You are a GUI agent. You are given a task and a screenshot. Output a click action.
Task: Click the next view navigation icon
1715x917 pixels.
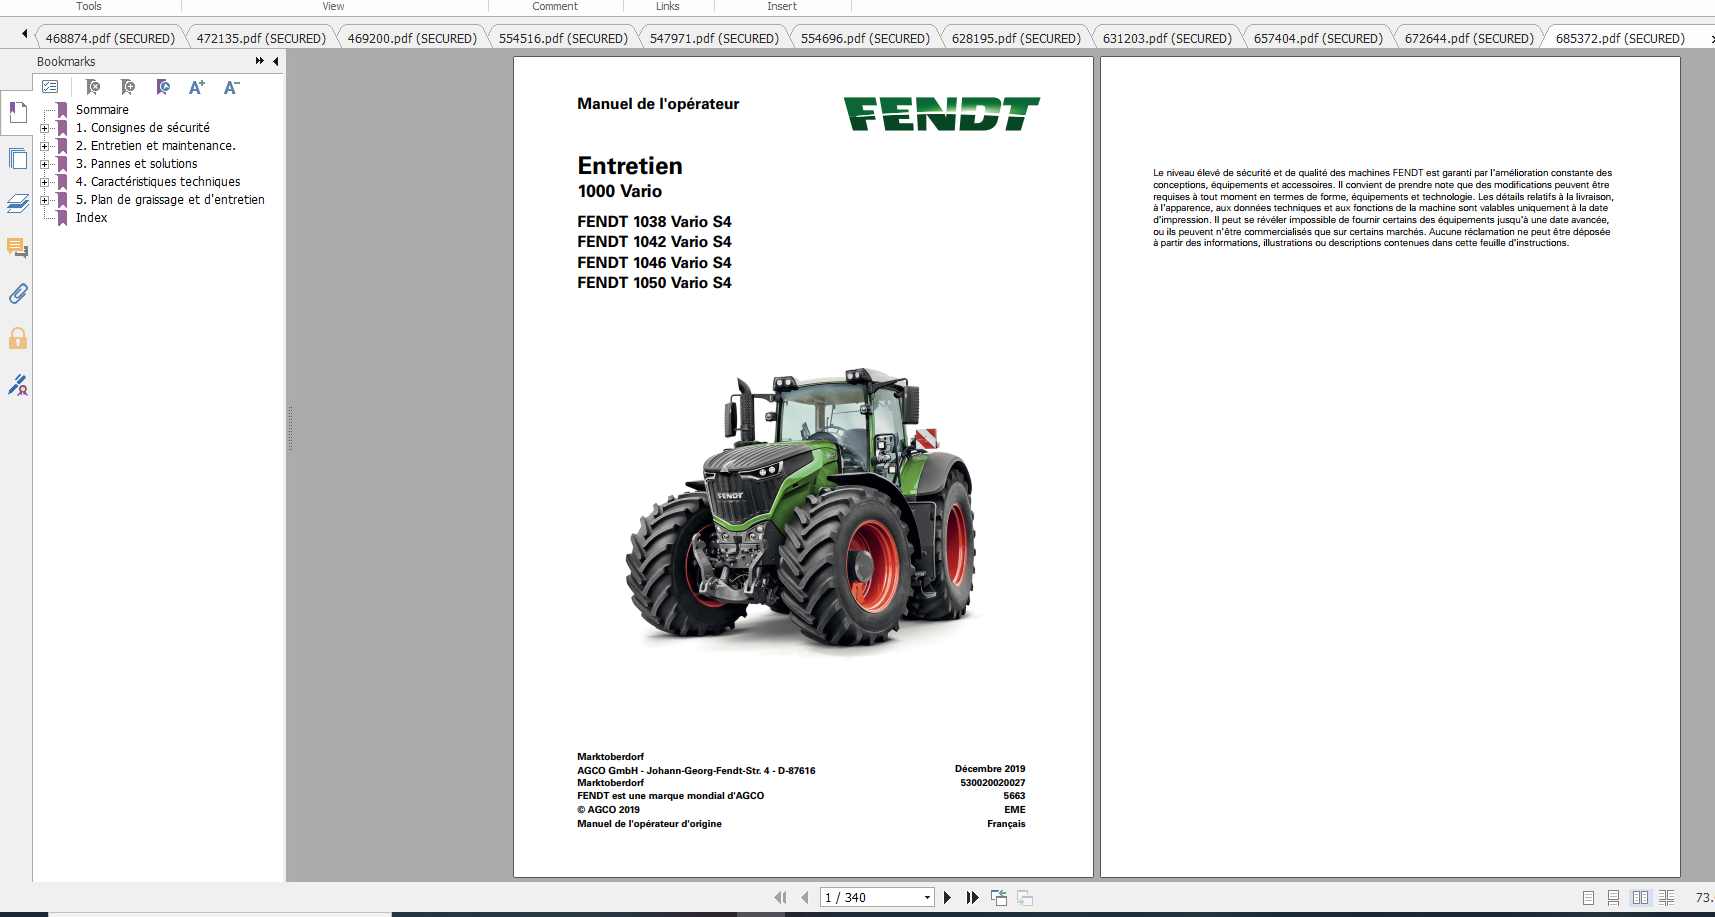tap(1024, 898)
